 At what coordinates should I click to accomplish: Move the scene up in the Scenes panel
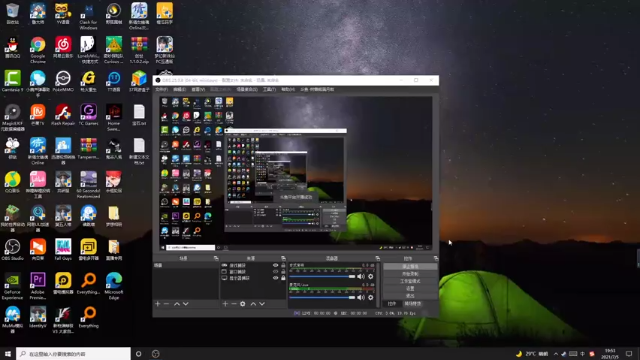point(177,304)
